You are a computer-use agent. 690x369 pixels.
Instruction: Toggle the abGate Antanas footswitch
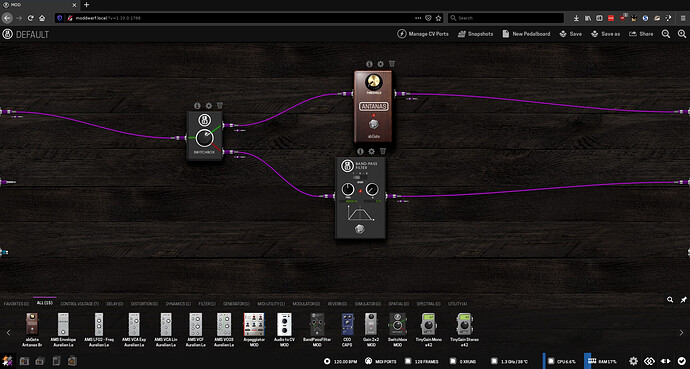click(x=374, y=124)
